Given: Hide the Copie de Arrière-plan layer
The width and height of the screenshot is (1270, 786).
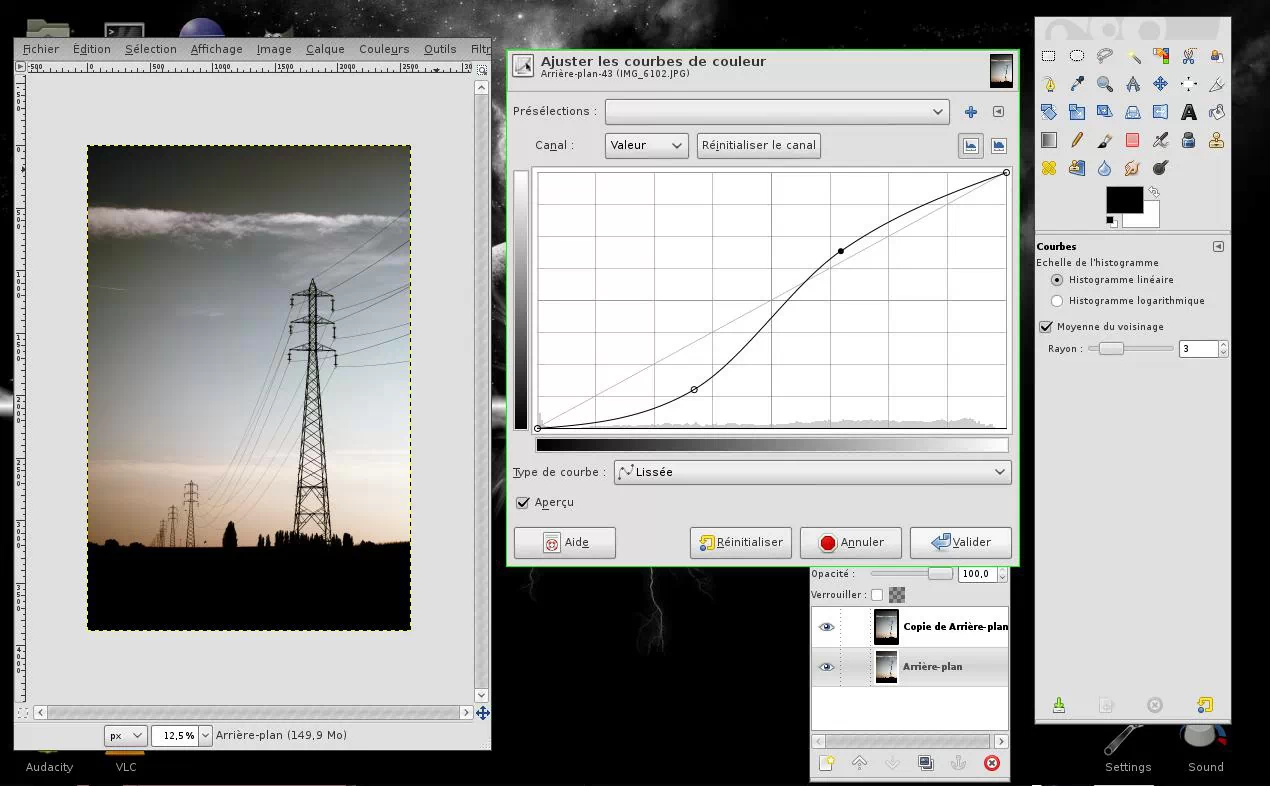Looking at the screenshot, I should click(x=826, y=627).
